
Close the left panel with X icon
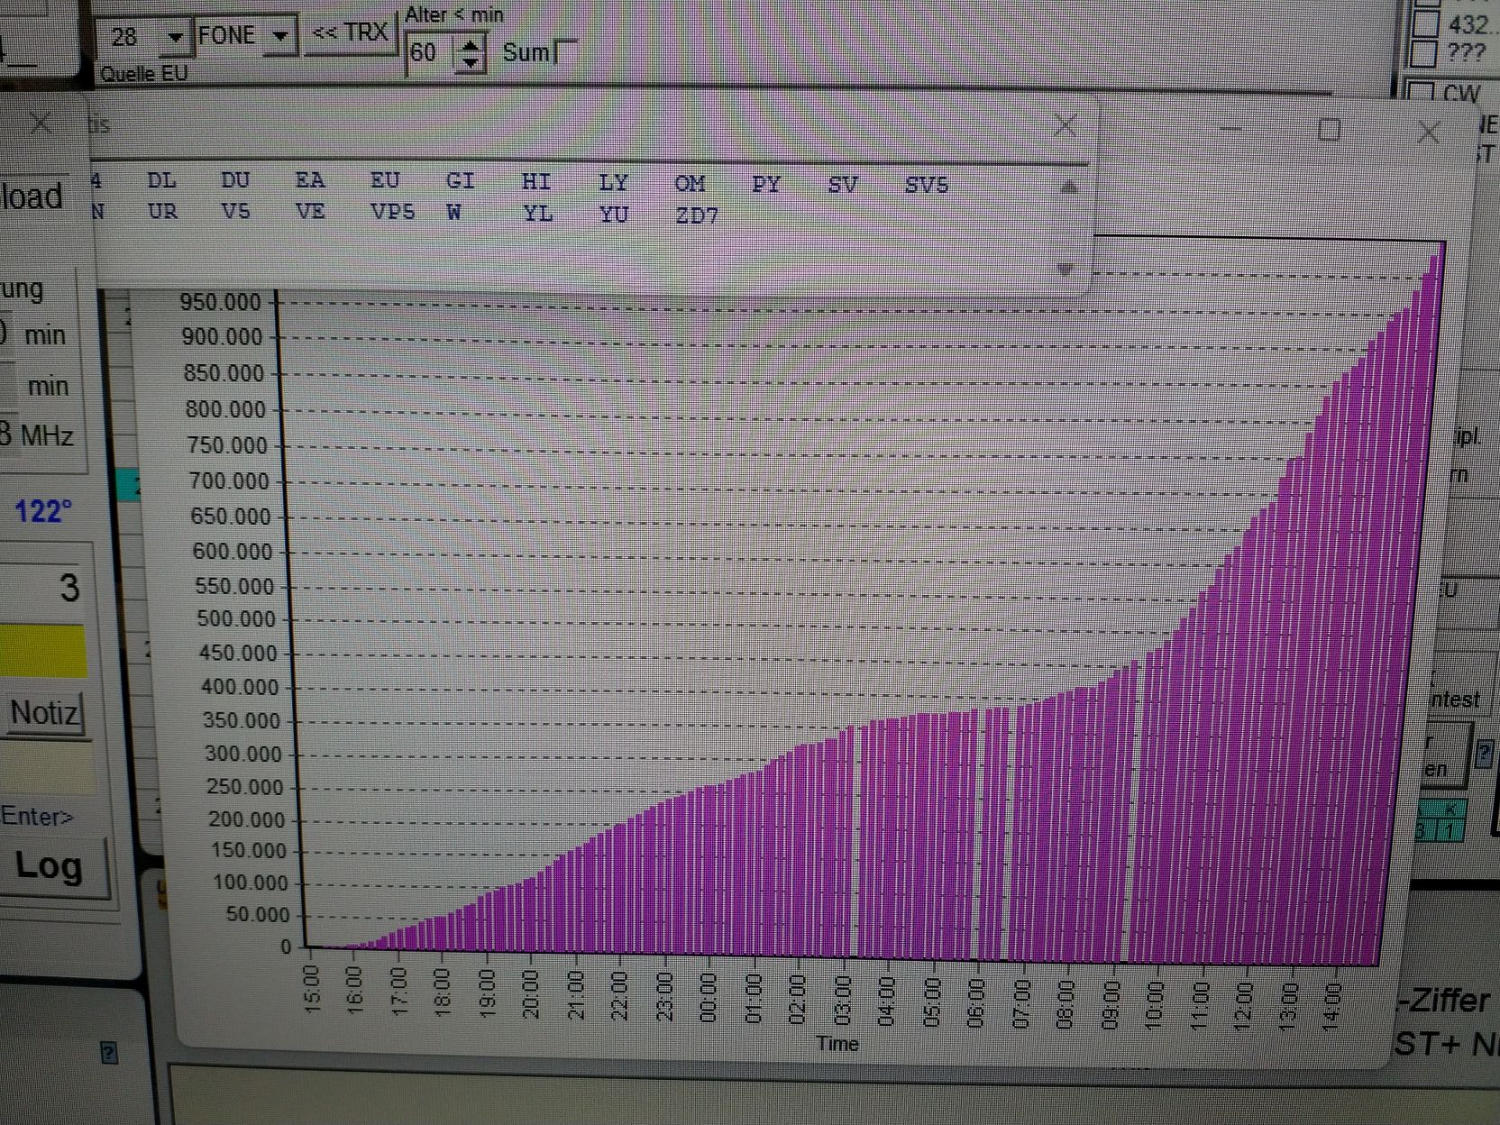click(x=41, y=124)
